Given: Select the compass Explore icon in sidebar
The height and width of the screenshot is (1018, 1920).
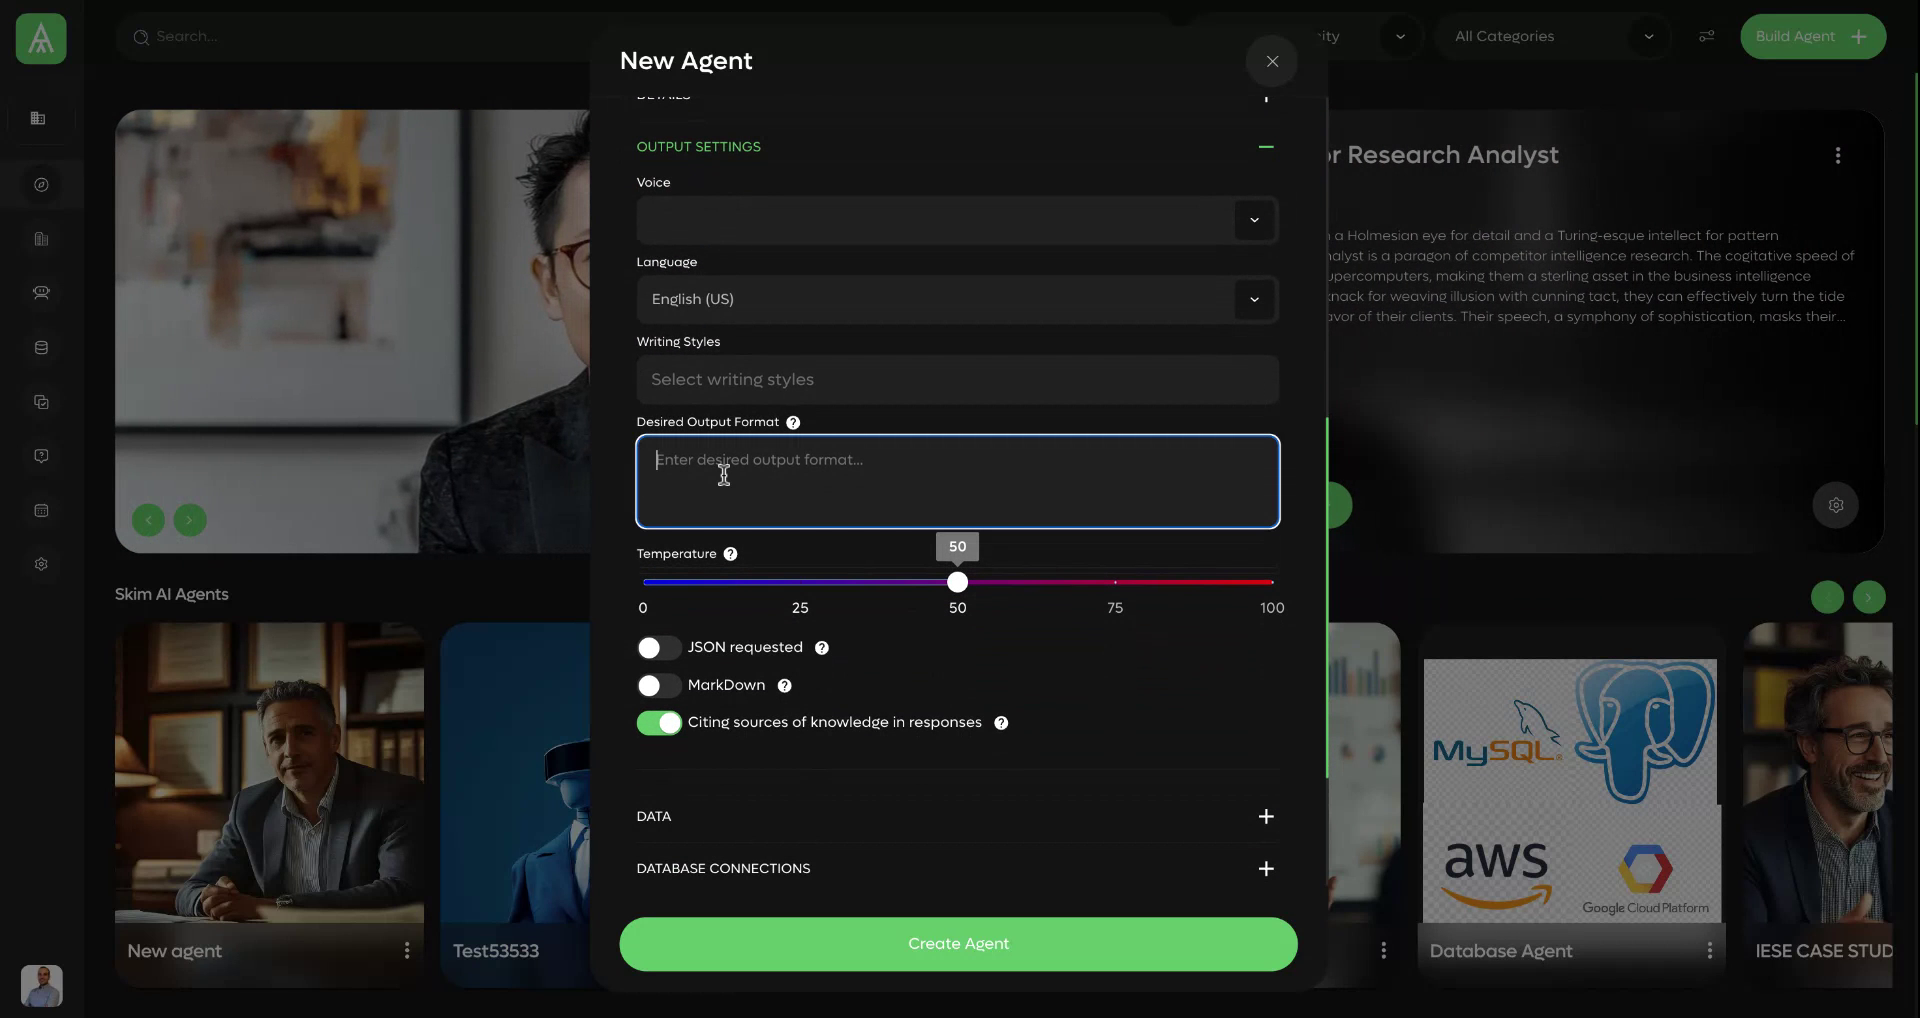Looking at the screenshot, I should [x=41, y=184].
